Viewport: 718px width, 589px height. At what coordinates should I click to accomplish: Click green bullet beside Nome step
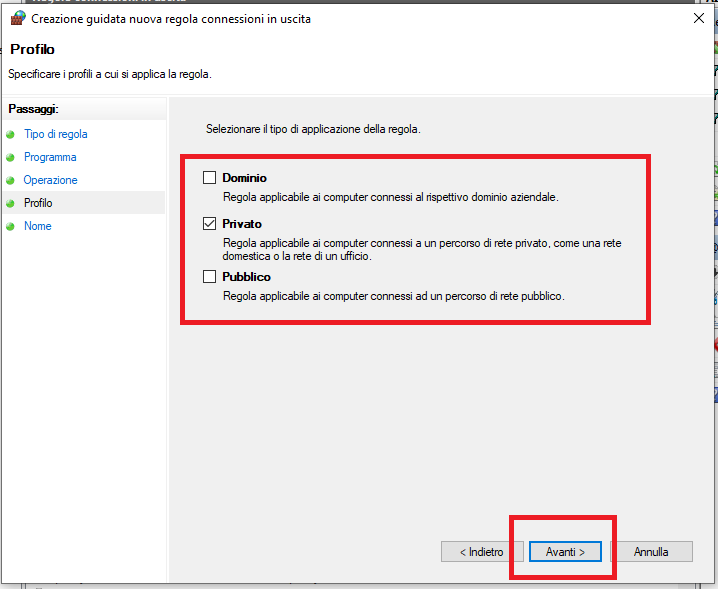[x=11, y=226]
